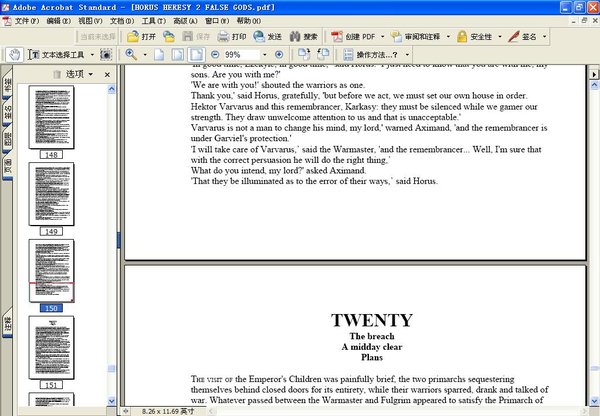Click the document scrollbar up arrow
Image resolution: width=600 pixels, height=416 pixels.
pyautogui.click(x=594, y=85)
